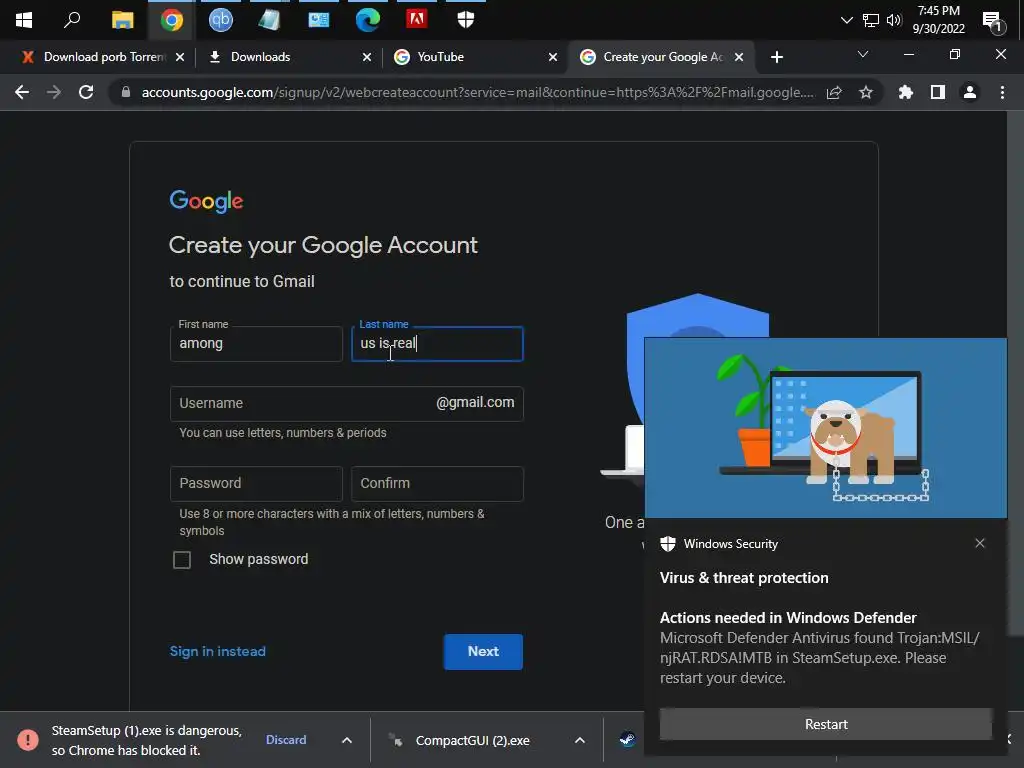Click the bulldog notification image

pos(825,428)
